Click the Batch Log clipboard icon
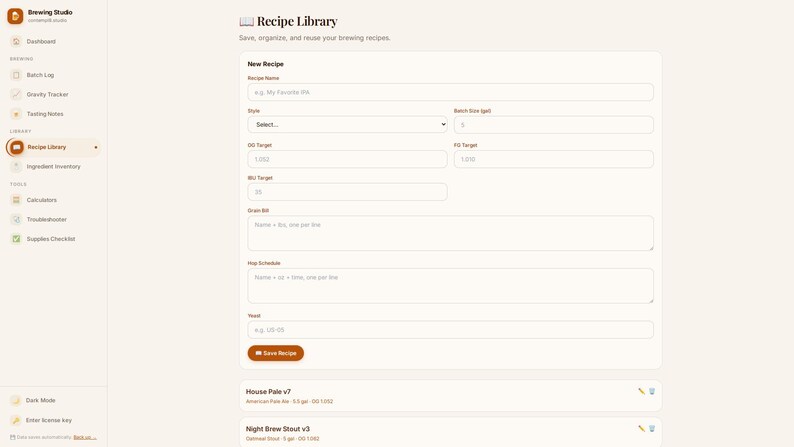This screenshot has width=794, height=447. tap(16, 75)
